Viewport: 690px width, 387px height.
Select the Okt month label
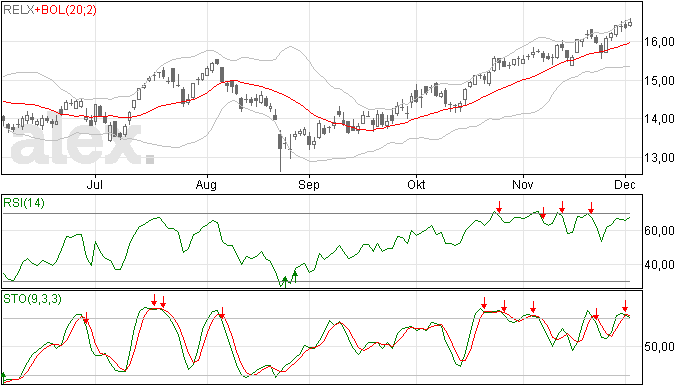(416, 184)
